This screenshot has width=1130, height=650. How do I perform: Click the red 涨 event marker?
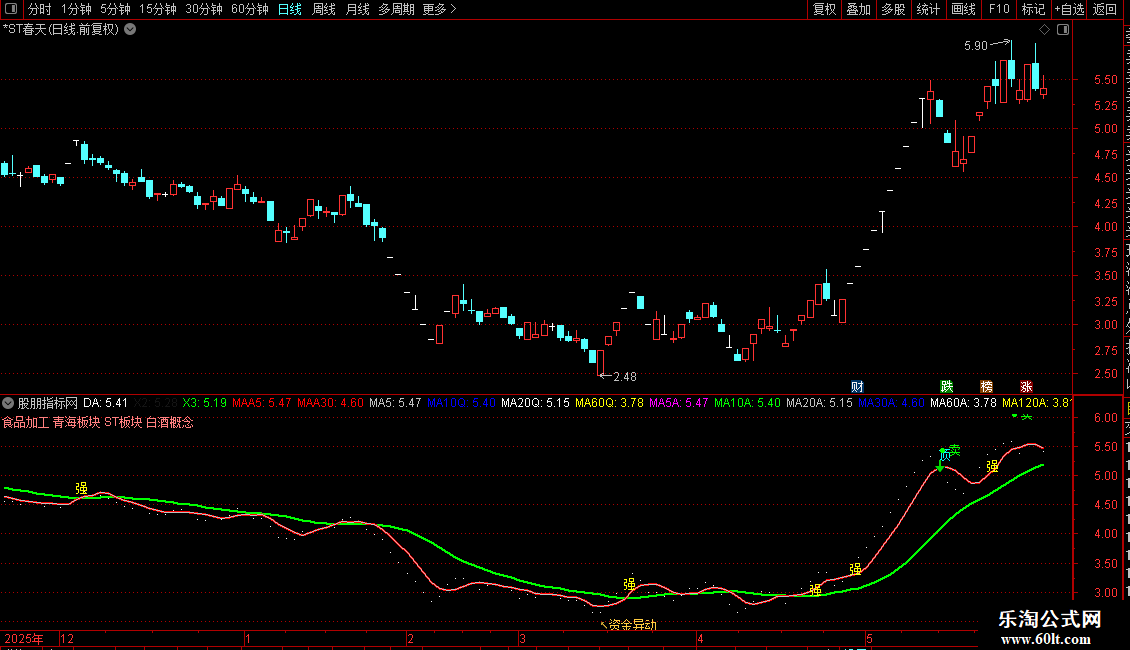click(1026, 387)
